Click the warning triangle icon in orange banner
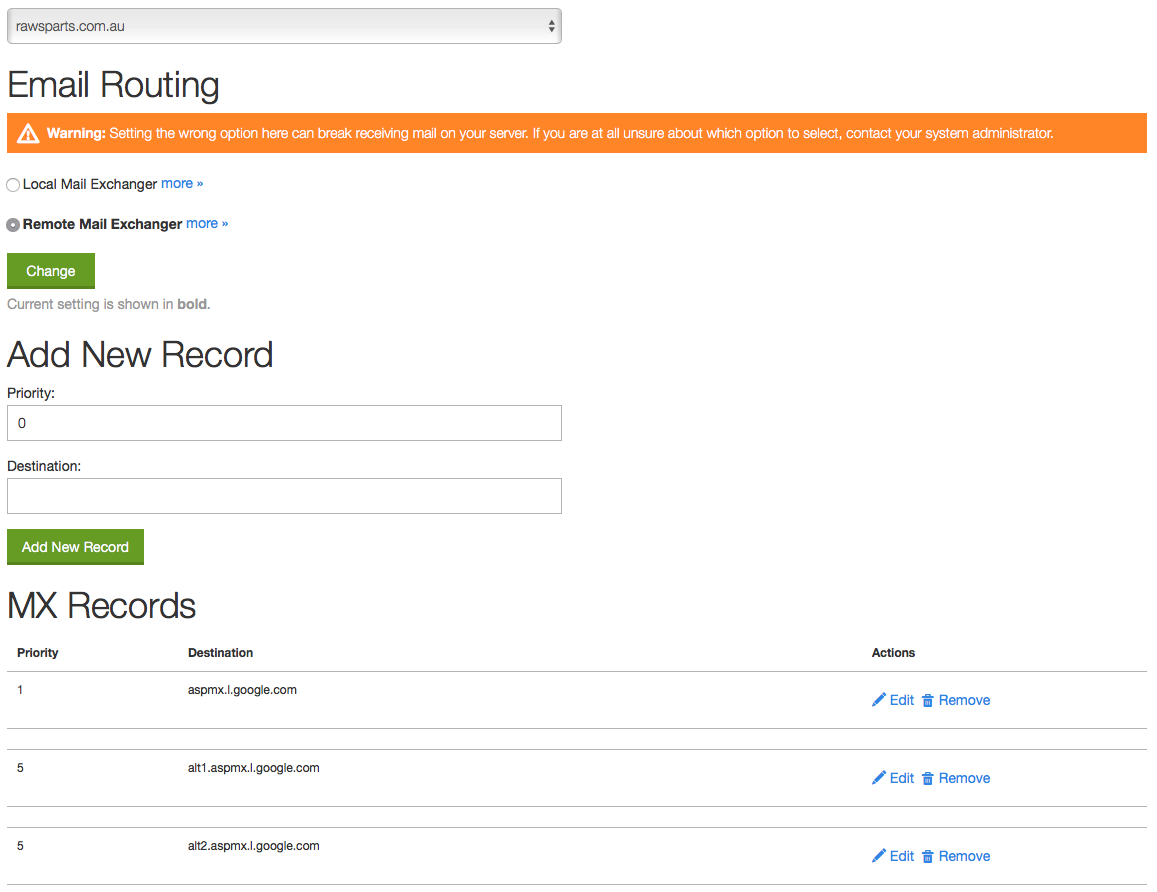 coord(28,134)
